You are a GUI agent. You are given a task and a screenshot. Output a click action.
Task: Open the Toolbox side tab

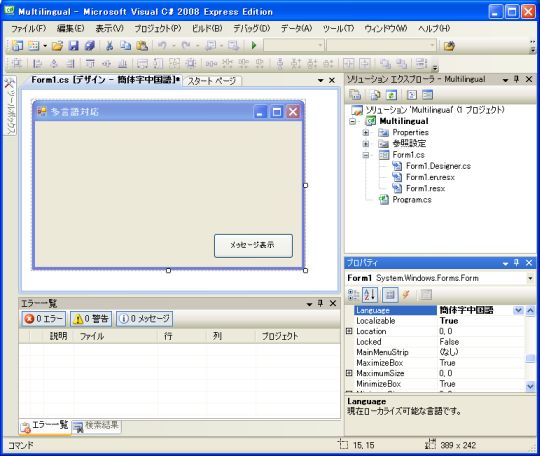(x=10, y=106)
